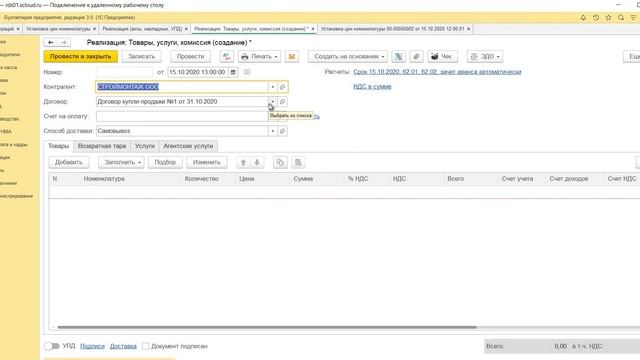Image resolution: width=640 pixels, height=360 pixels.
Task: Switch to the Агентские услуги tab
Action: (x=188, y=146)
